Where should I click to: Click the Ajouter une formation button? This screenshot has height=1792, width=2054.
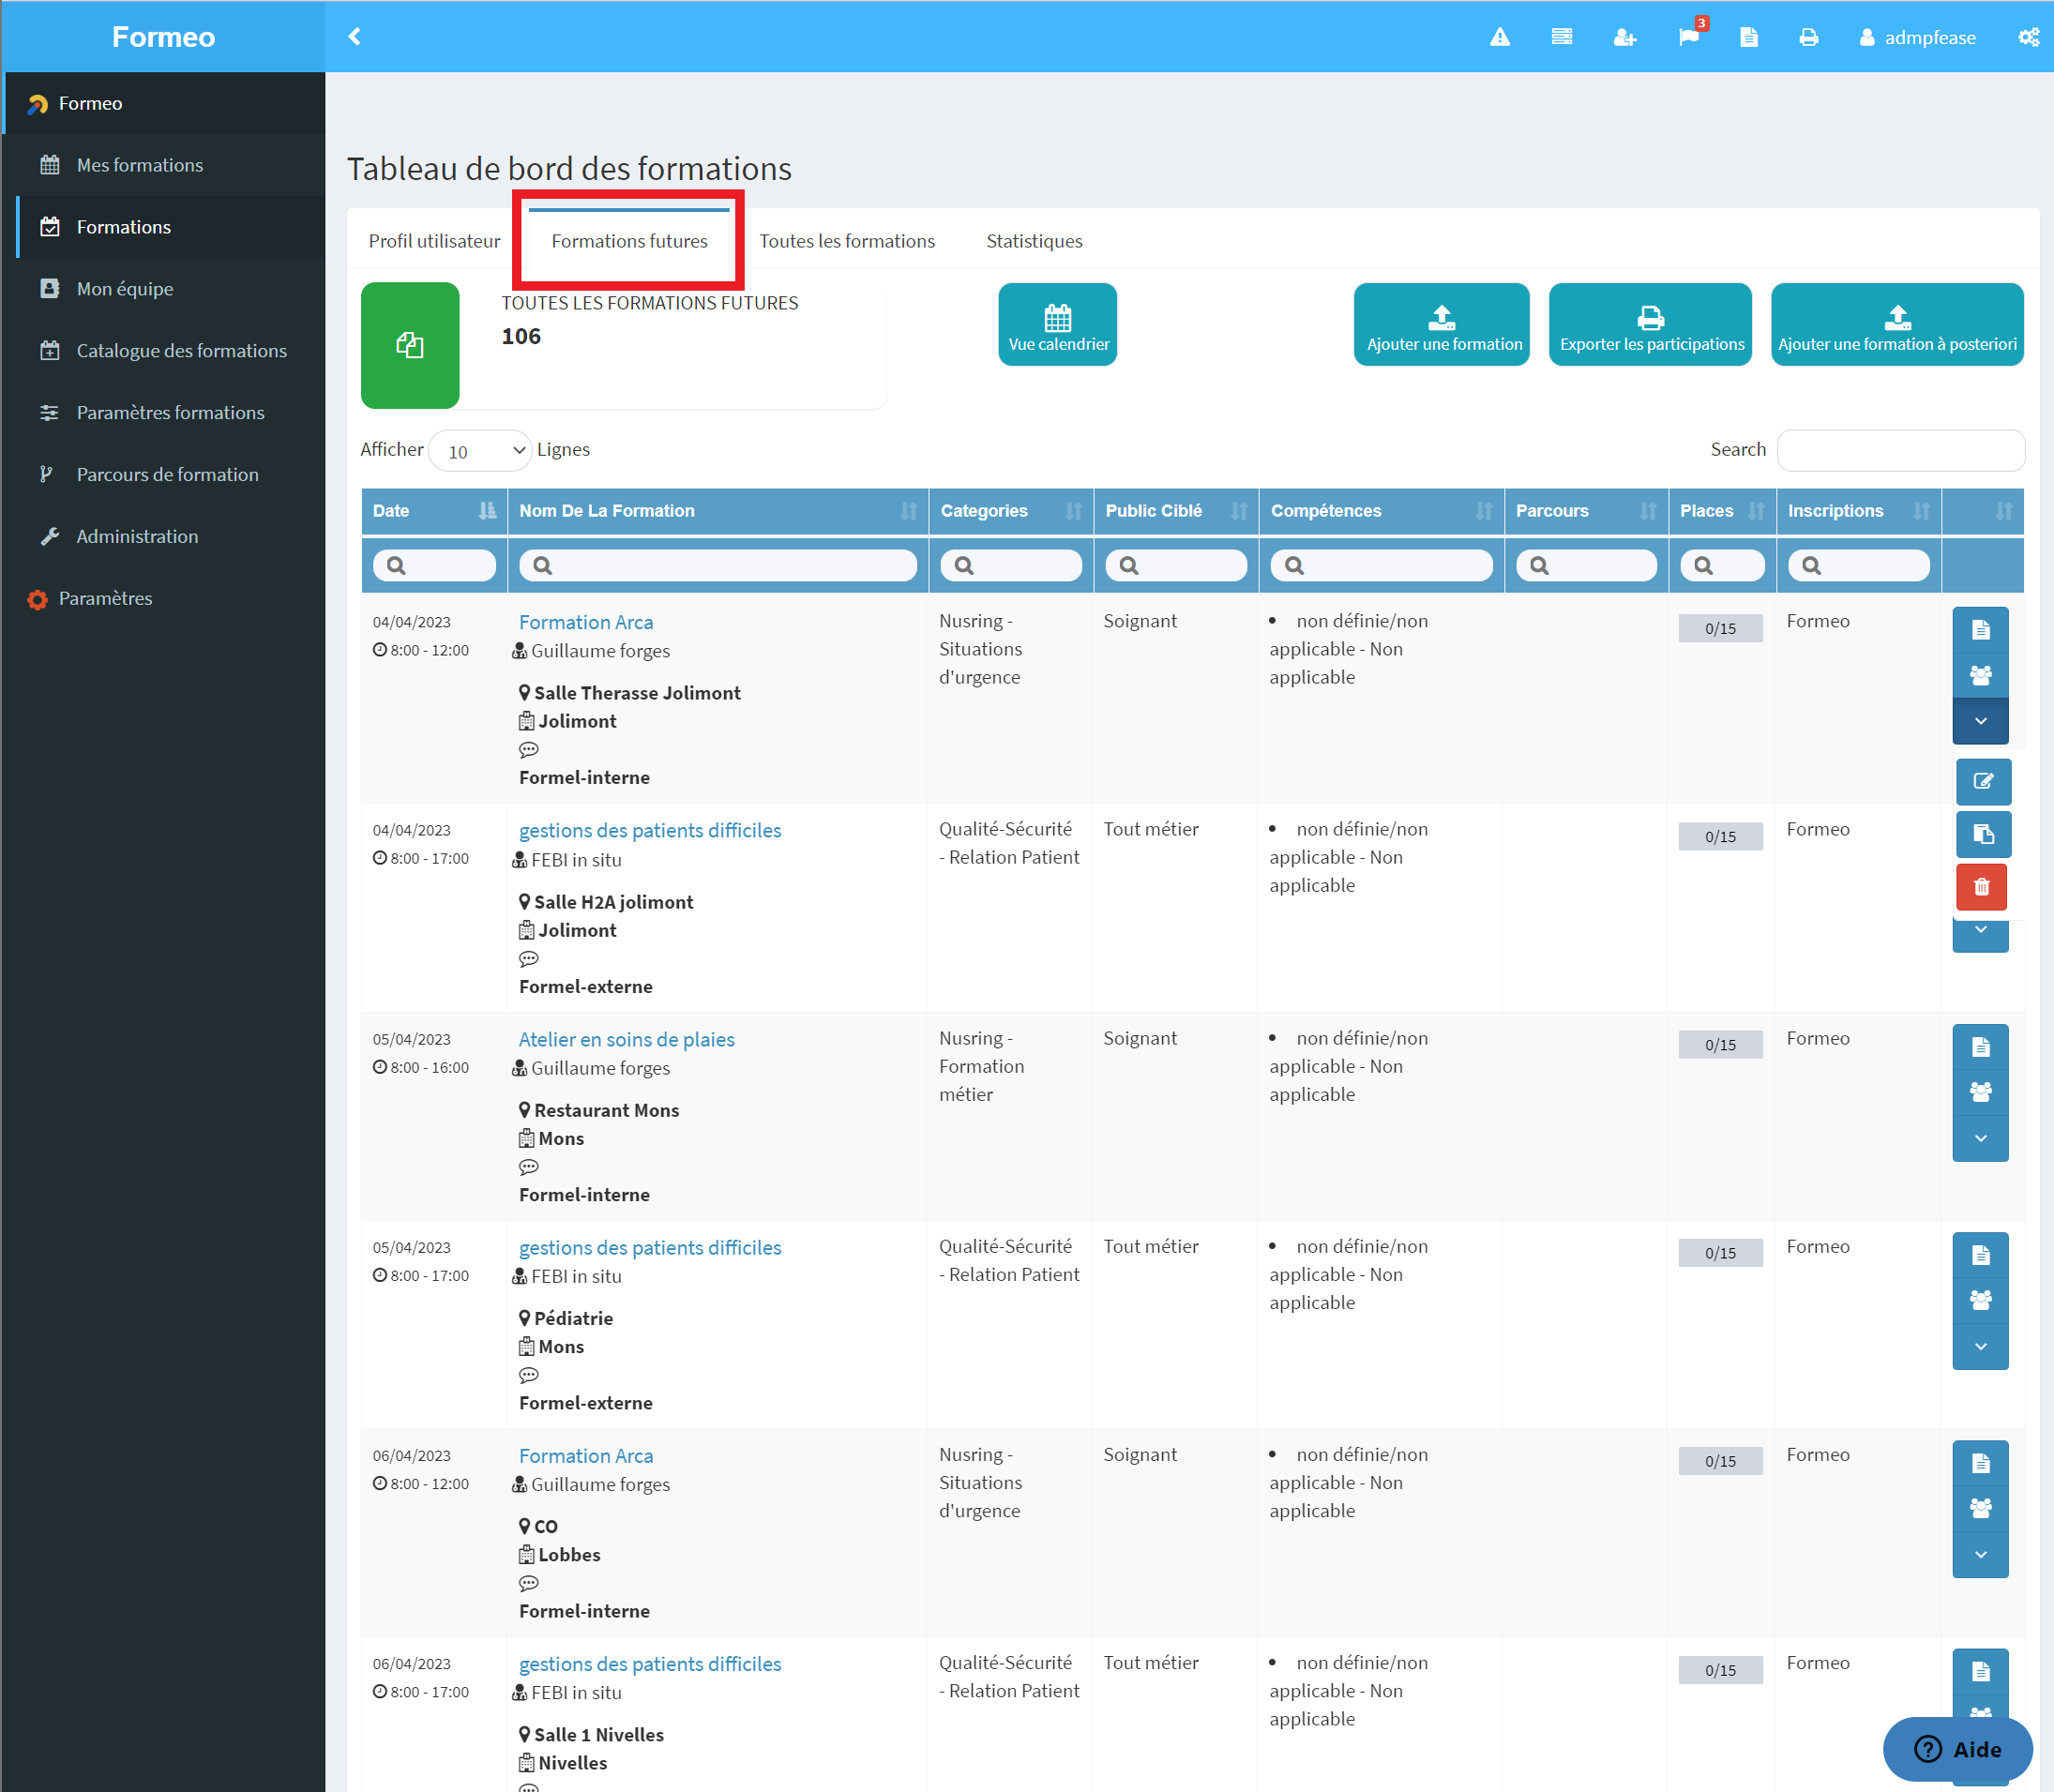(x=1441, y=324)
